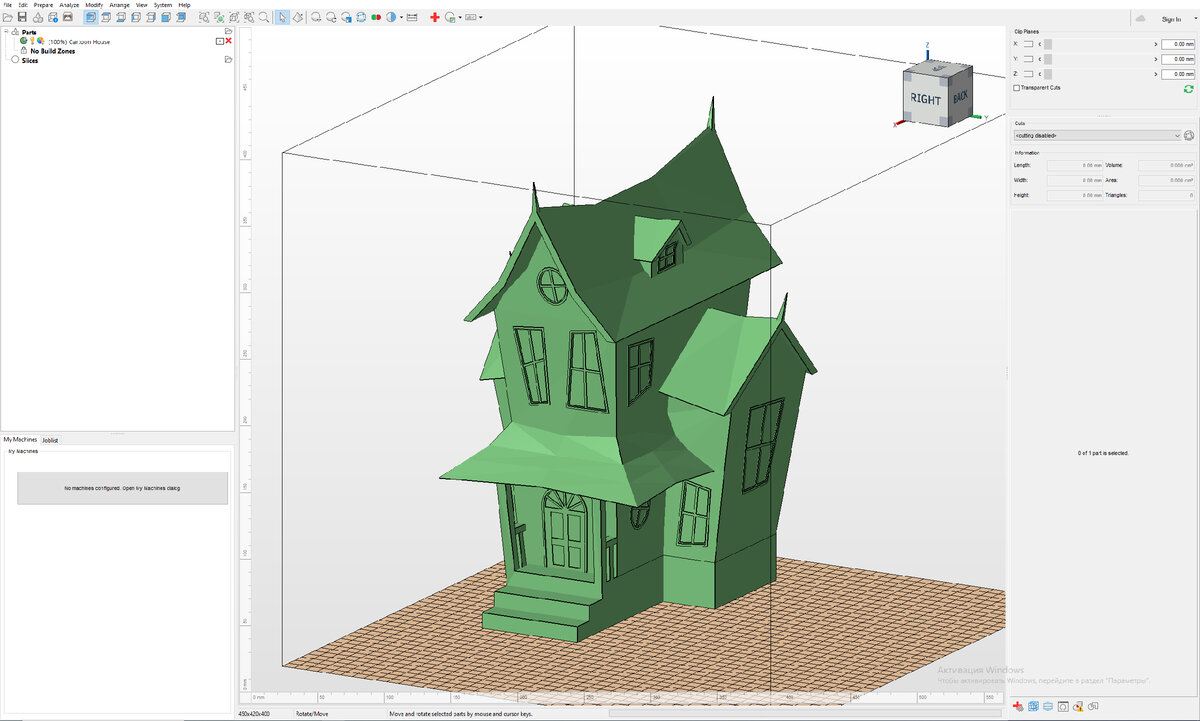Open the cutting disabled dropdown
The height and width of the screenshot is (721, 1200).
click(1097, 135)
